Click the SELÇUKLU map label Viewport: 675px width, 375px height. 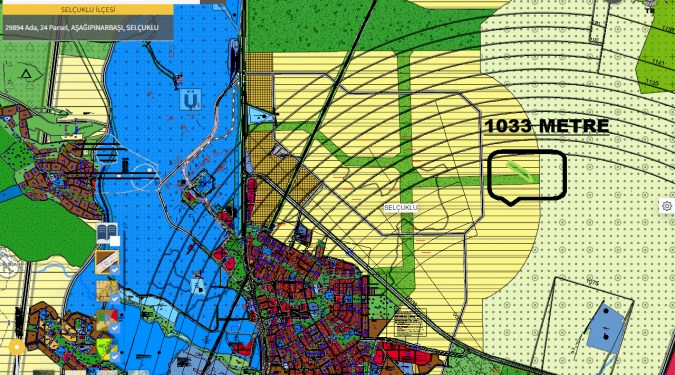click(400, 208)
